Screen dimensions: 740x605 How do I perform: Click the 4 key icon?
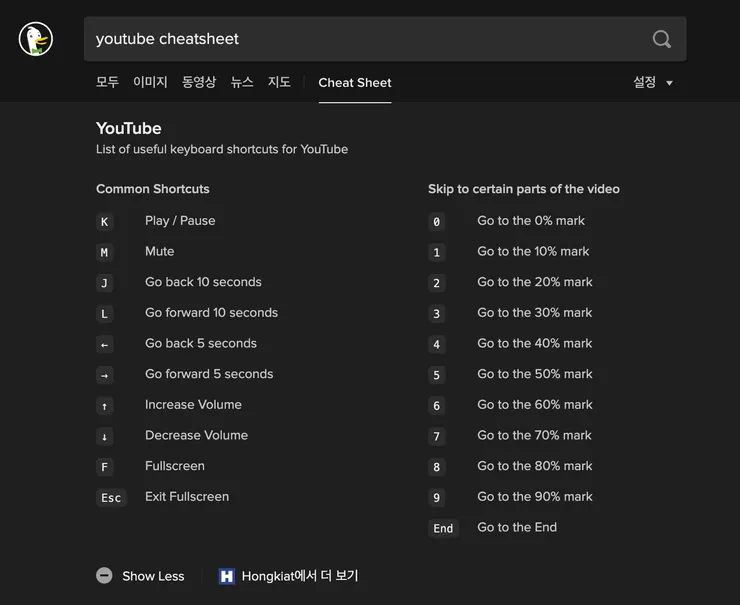pos(437,345)
